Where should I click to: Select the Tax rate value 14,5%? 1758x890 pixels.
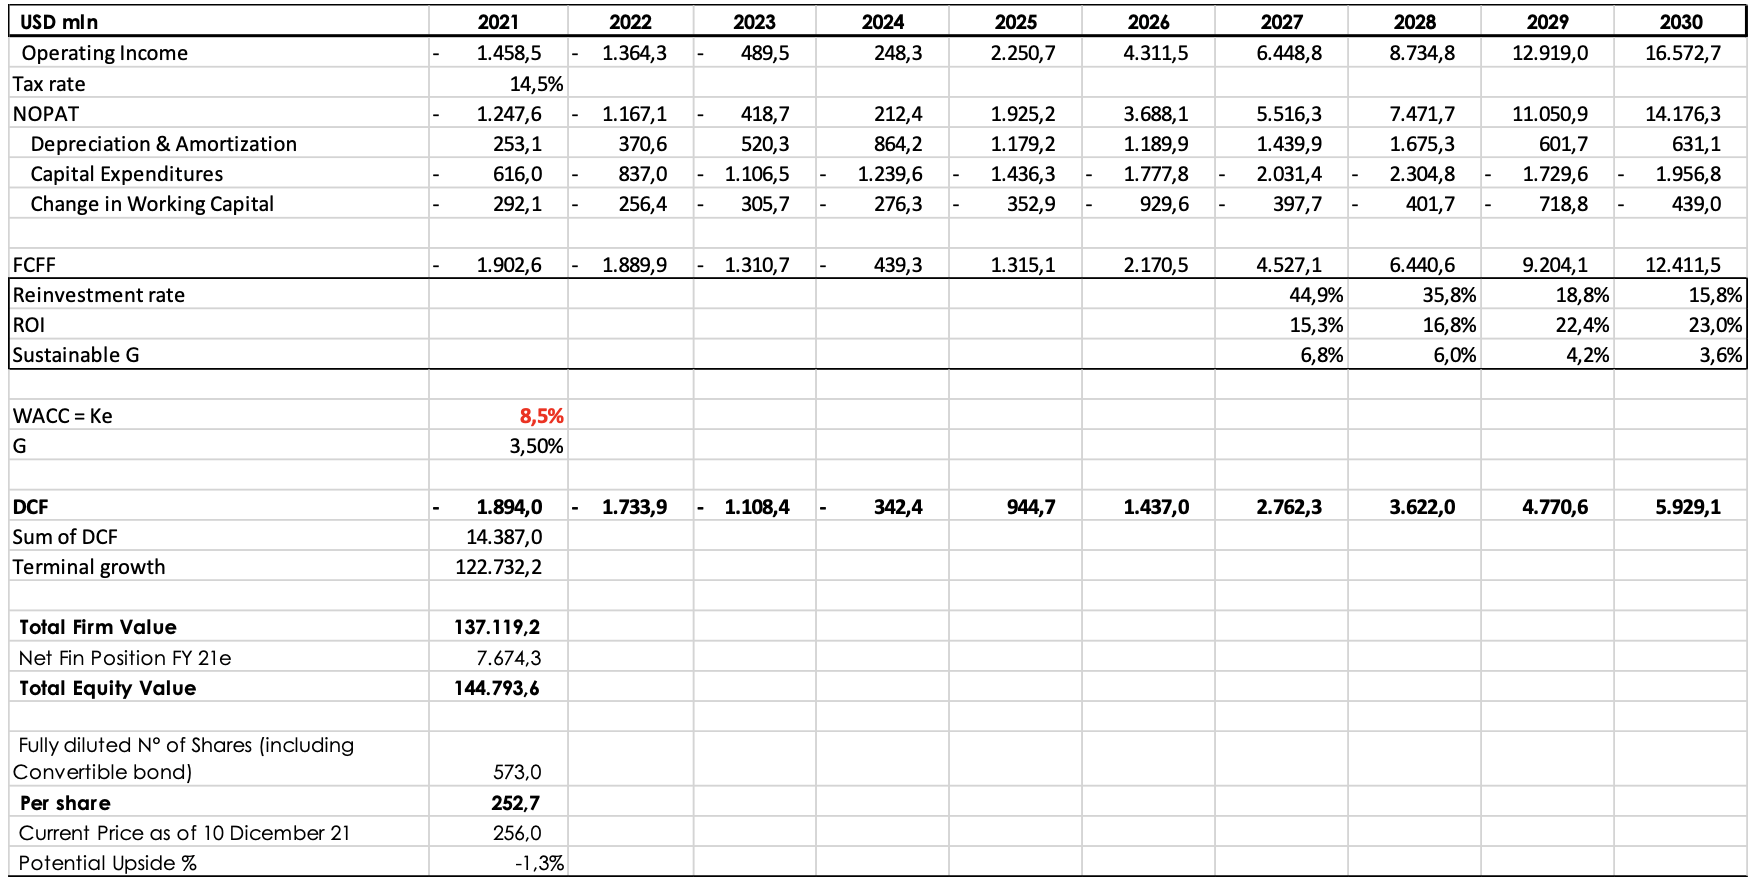[x=536, y=84]
